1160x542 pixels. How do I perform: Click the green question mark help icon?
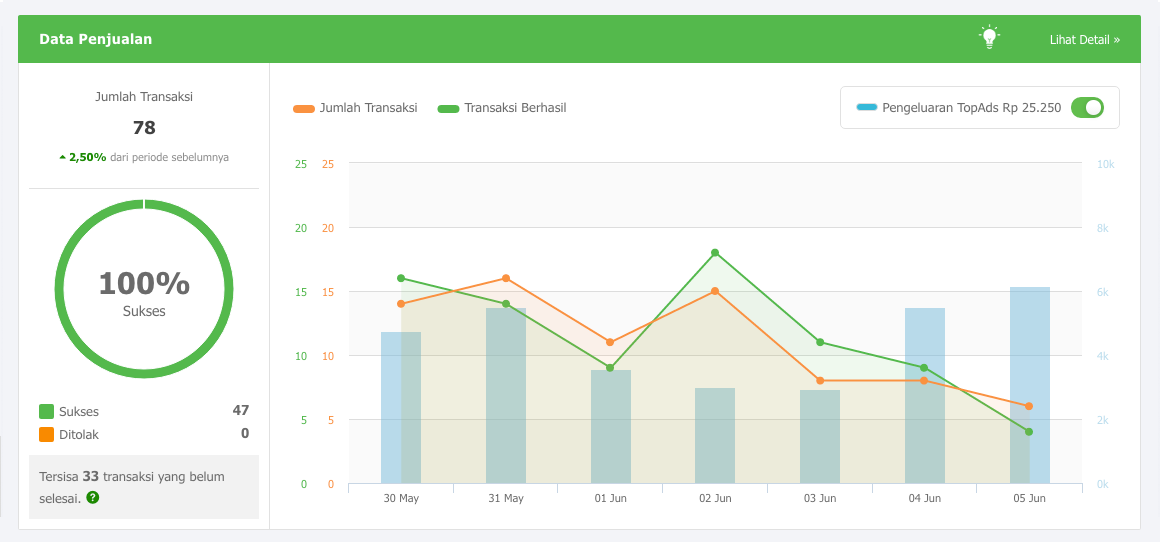92,498
